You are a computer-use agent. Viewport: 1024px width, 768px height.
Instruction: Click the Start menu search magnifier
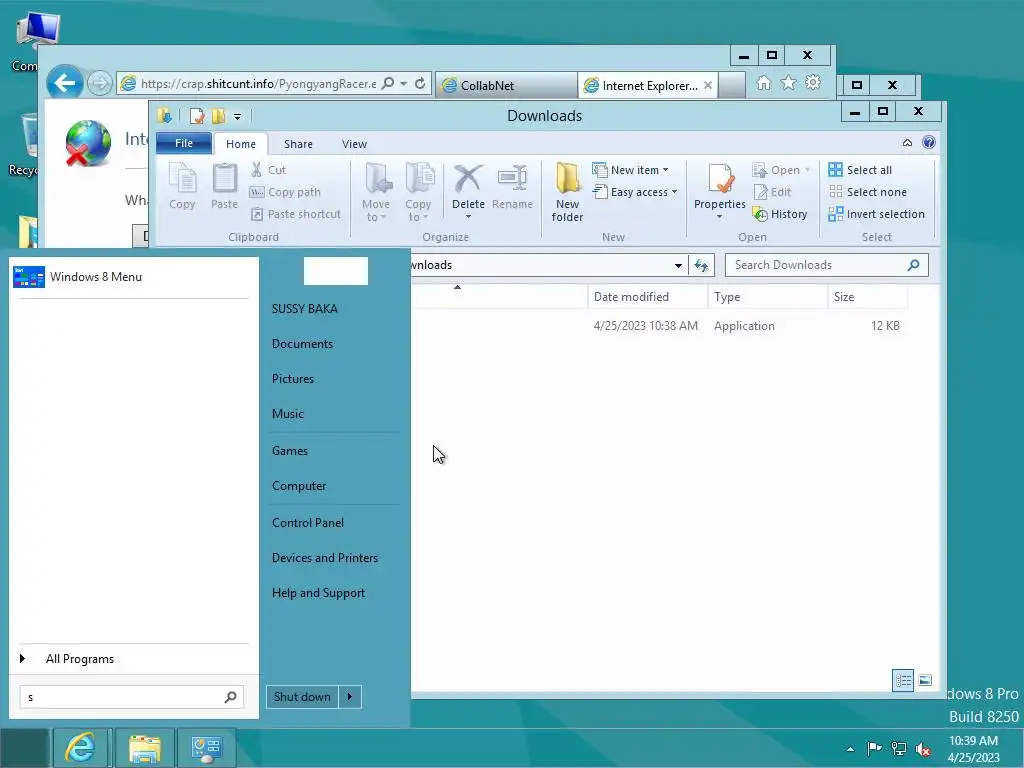[x=230, y=697]
